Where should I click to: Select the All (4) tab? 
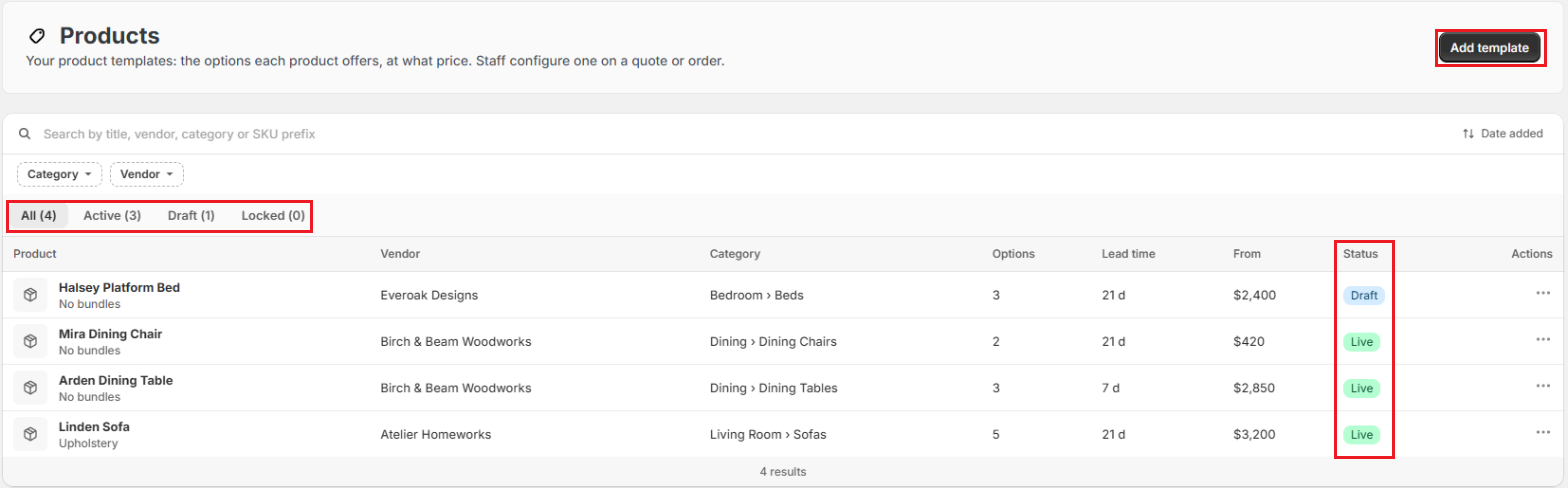tap(39, 215)
